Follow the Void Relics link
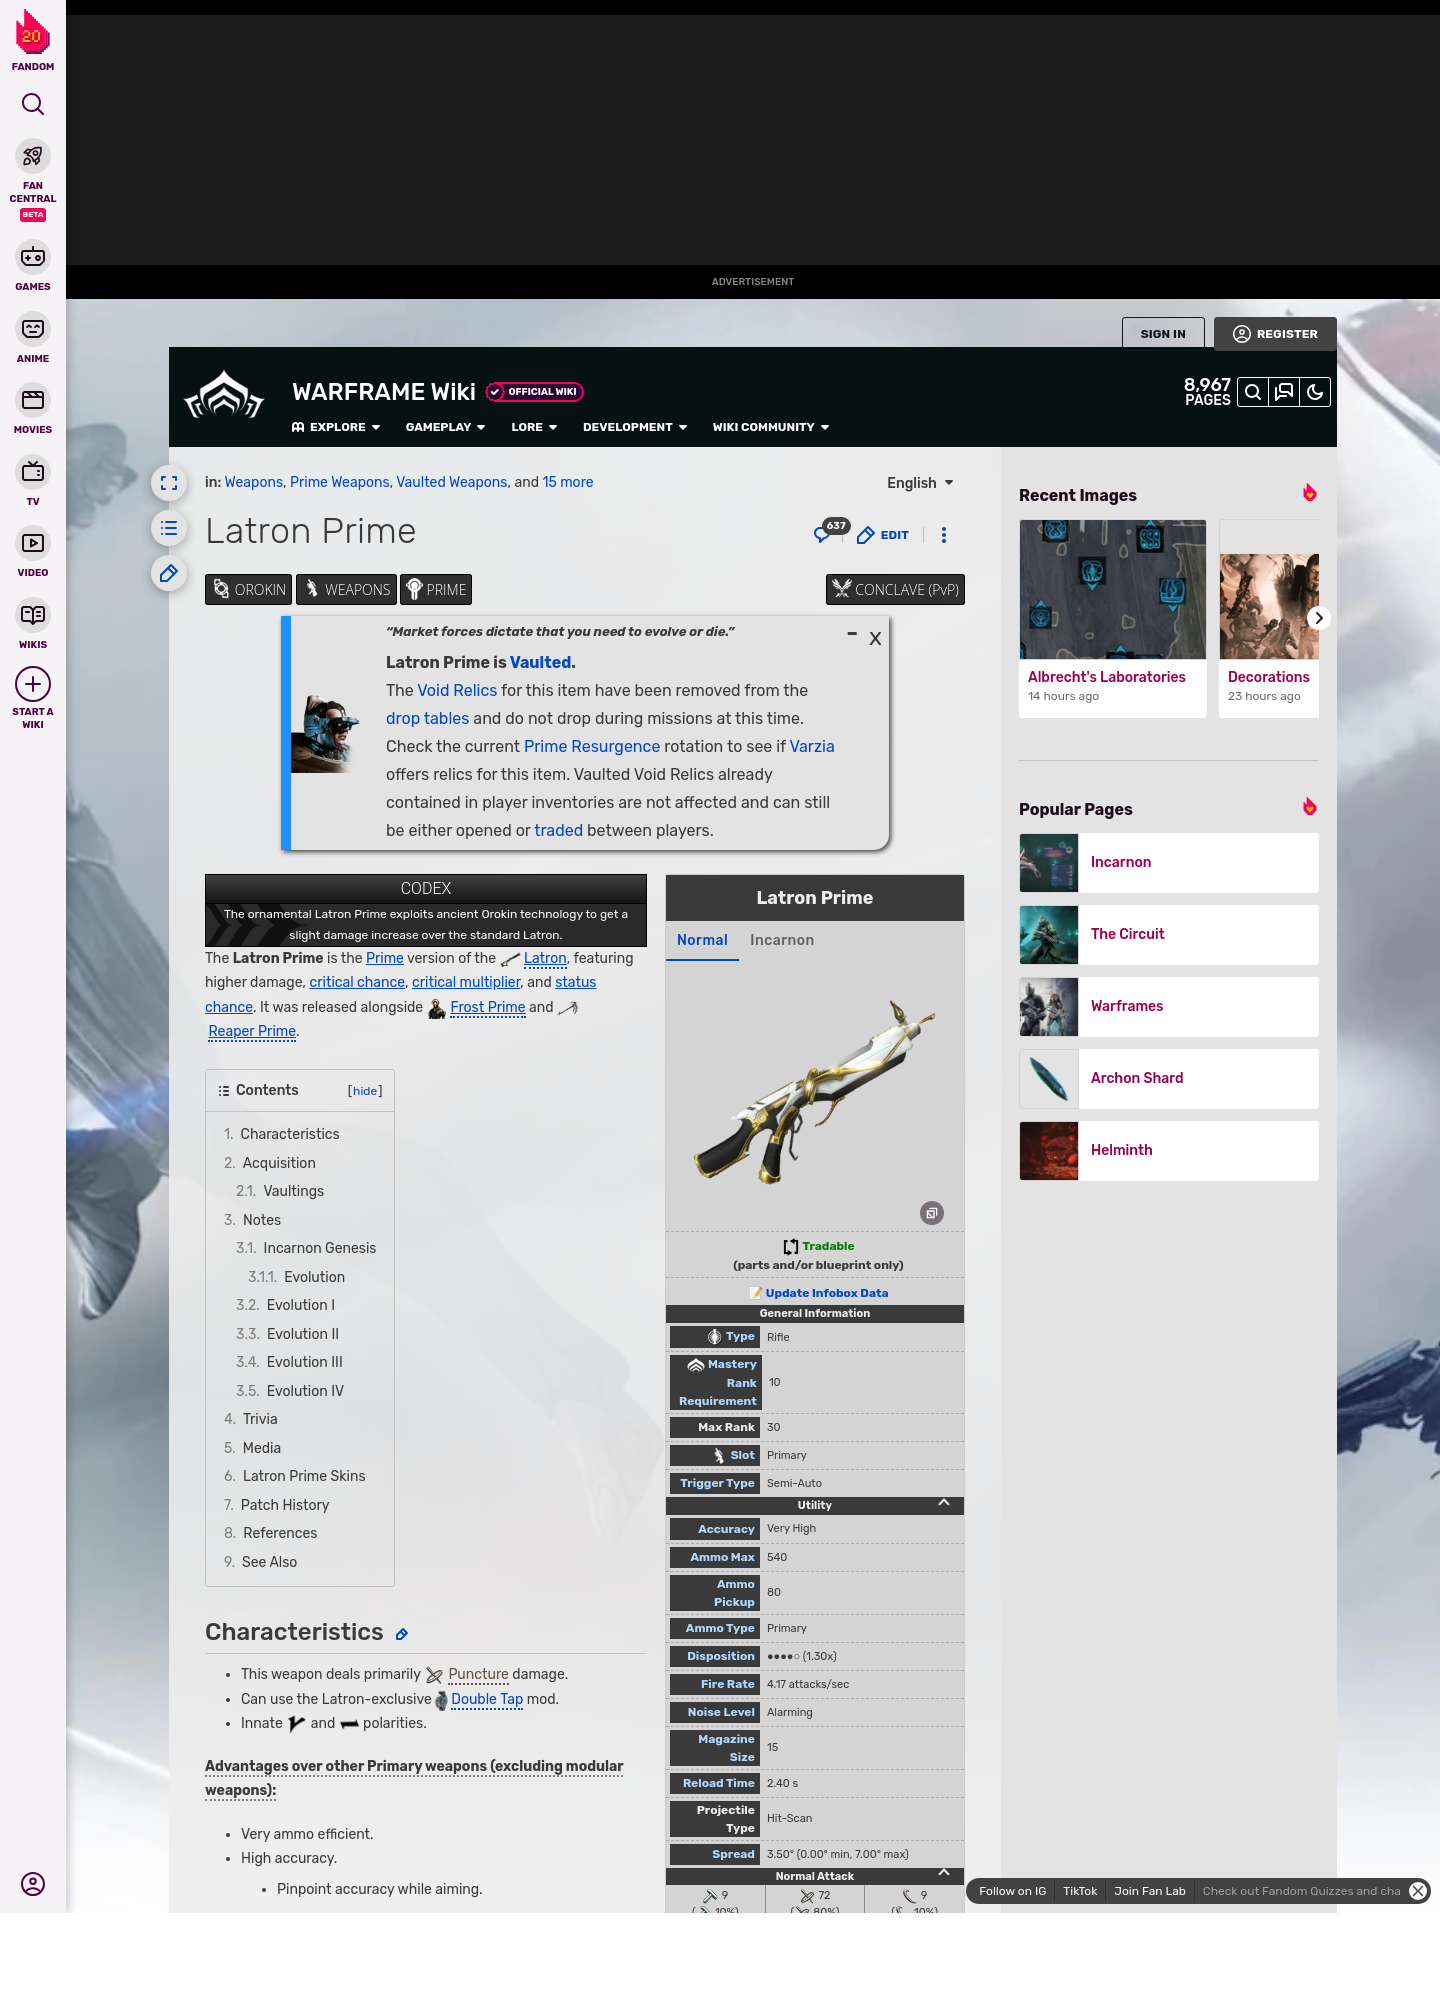 pos(457,690)
